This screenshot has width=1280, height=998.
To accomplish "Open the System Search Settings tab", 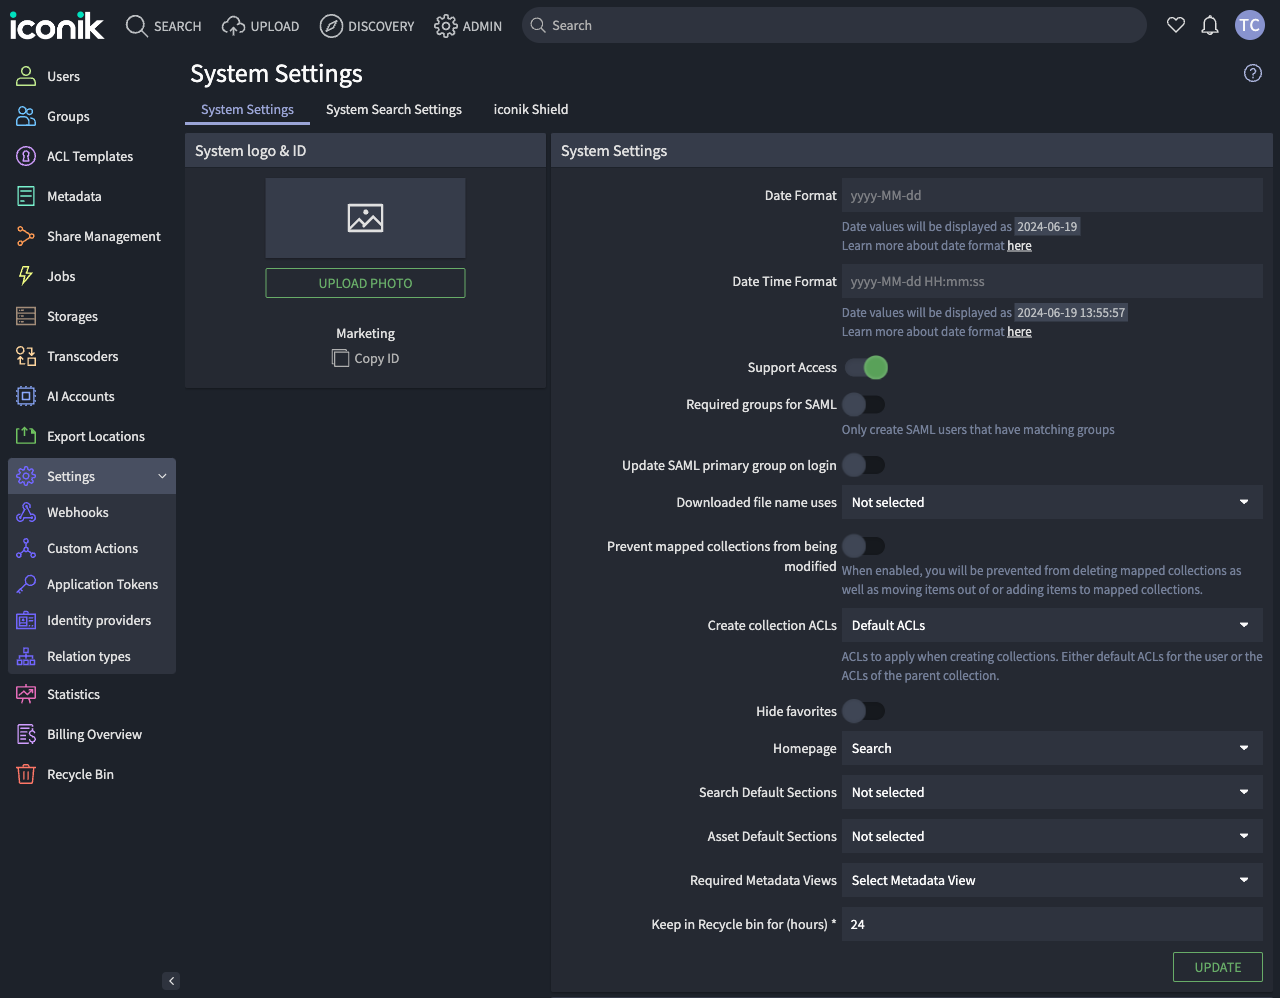I will (x=393, y=109).
